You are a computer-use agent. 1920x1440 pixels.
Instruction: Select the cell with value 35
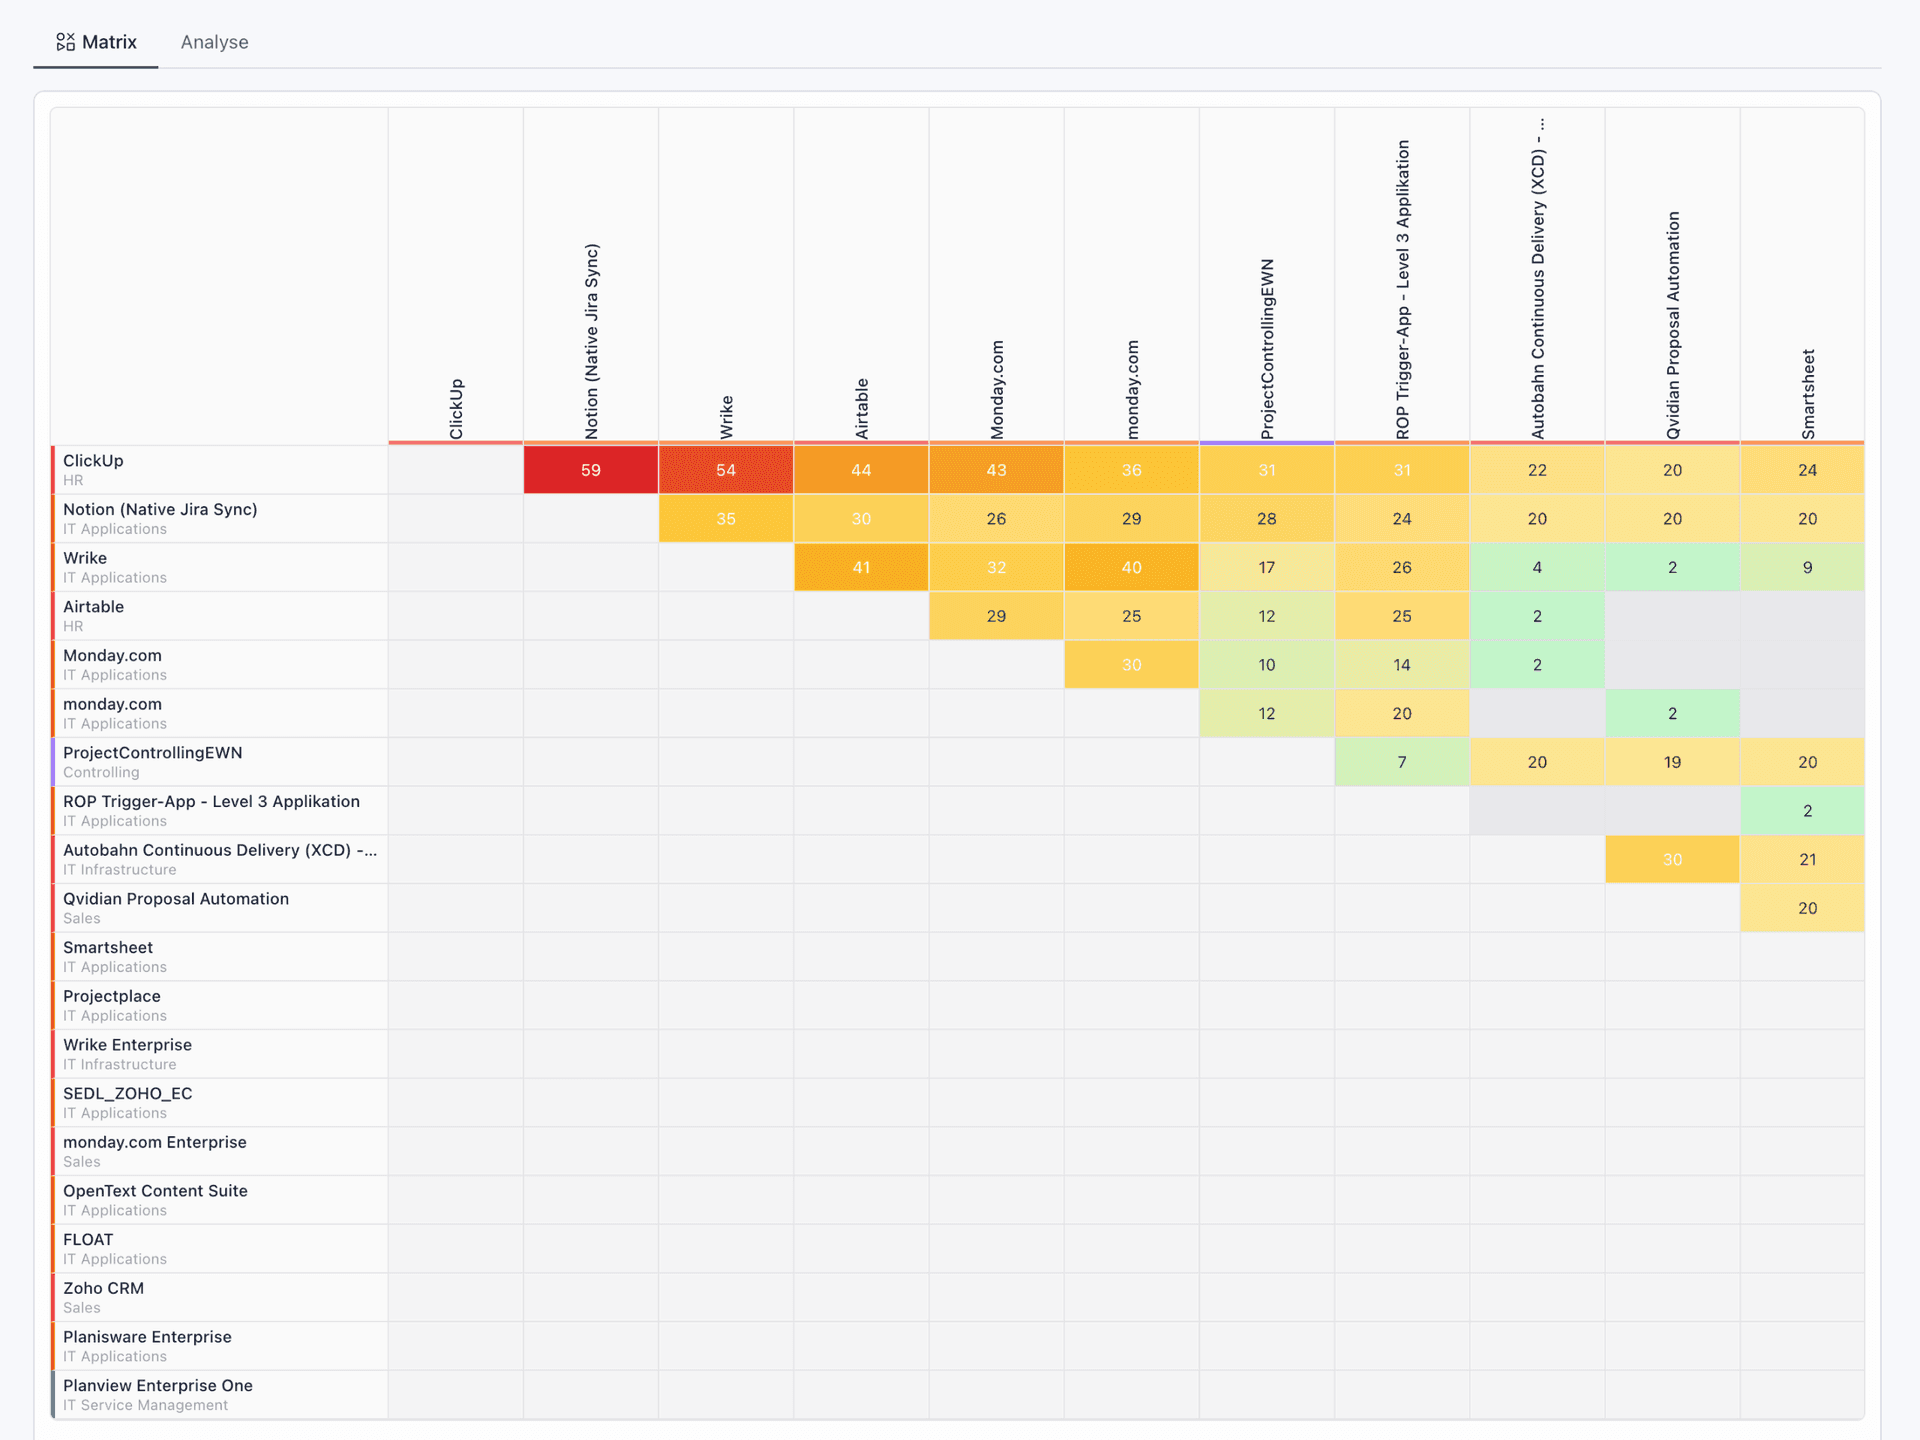[x=726, y=519]
